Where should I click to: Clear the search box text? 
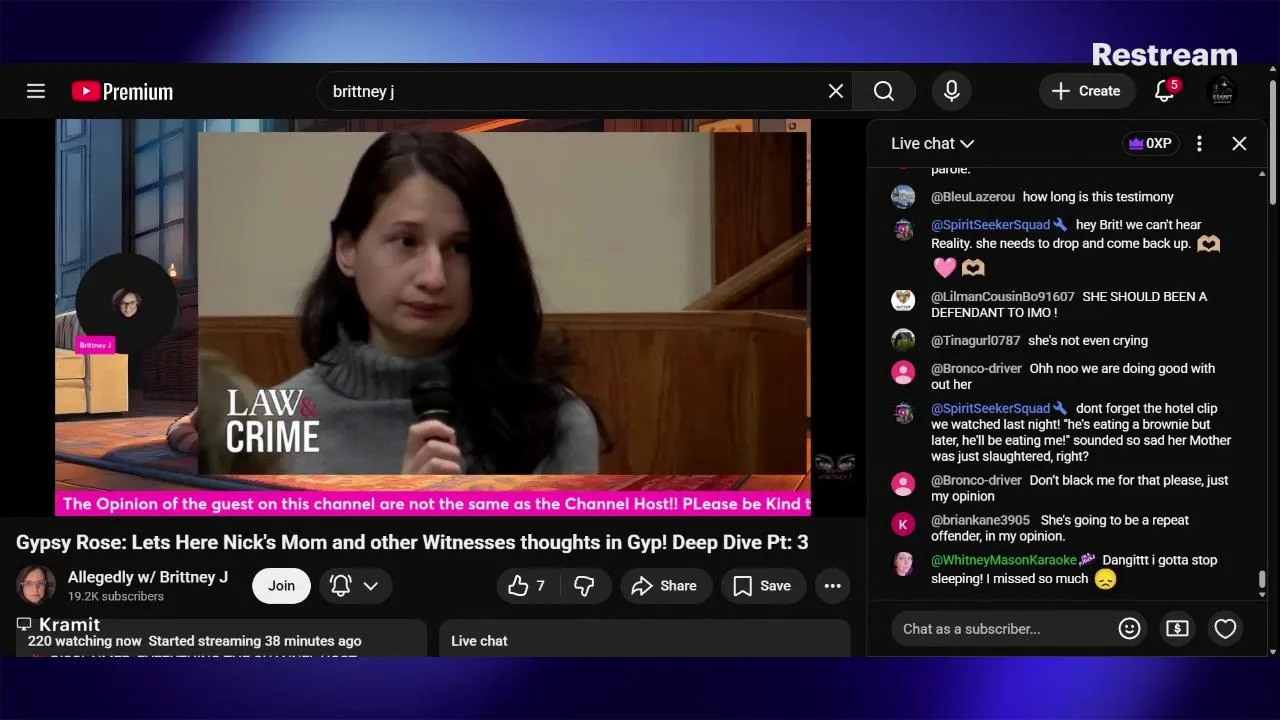click(x=836, y=91)
